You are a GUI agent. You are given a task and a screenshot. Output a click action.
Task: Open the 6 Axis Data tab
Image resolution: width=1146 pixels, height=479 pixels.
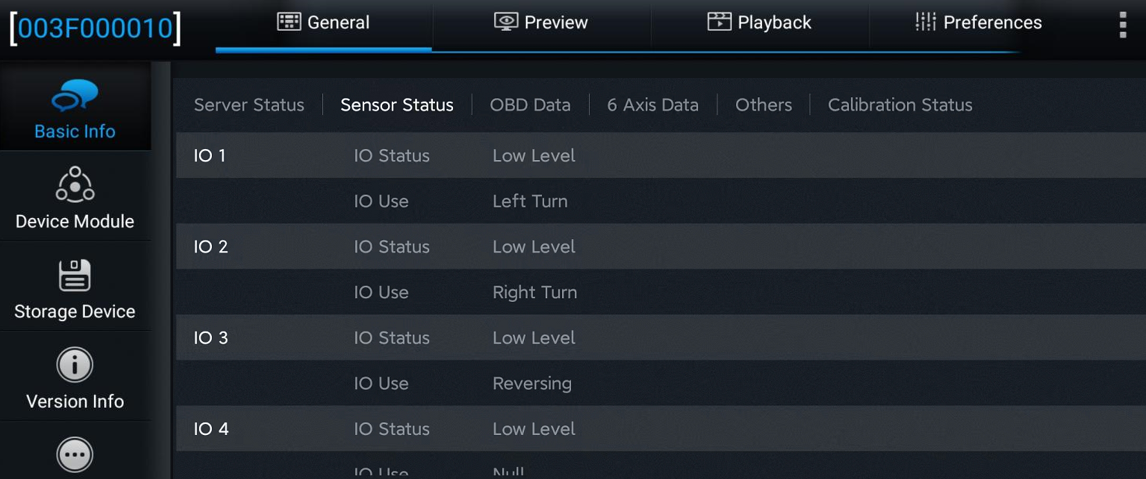pos(653,105)
